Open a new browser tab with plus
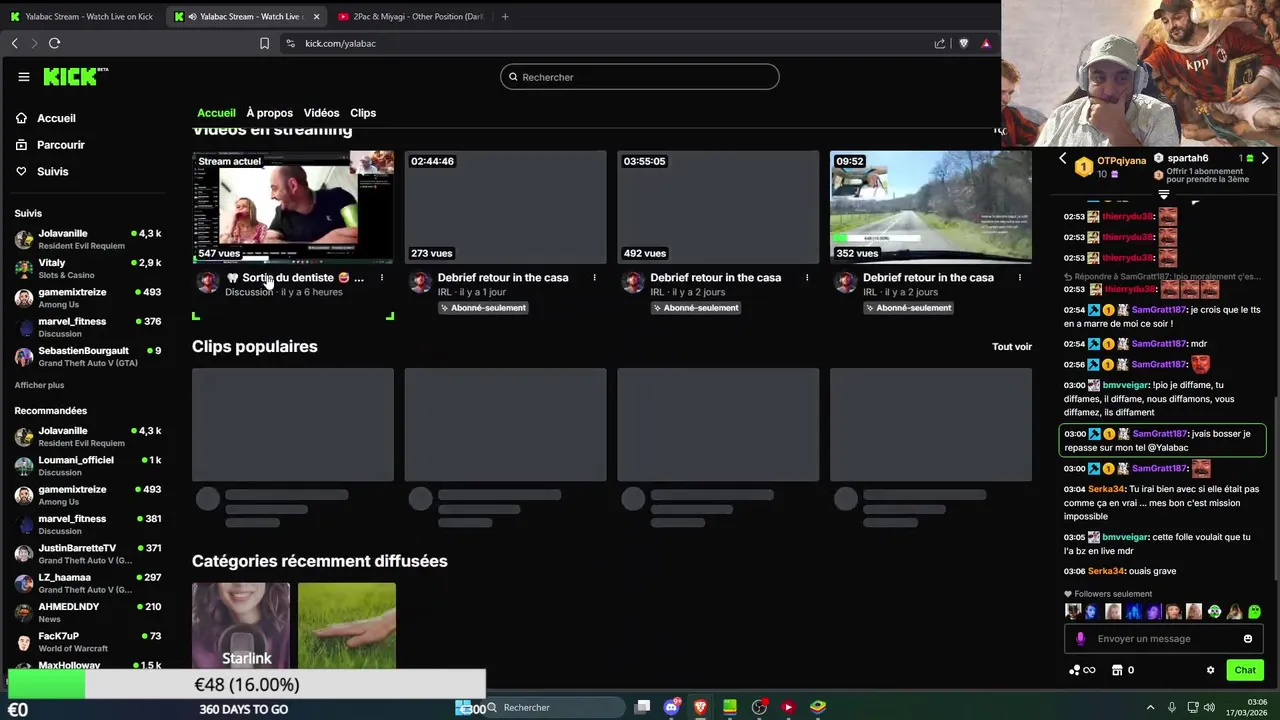1280x720 pixels. pyautogui.click(x=505, y=16)
